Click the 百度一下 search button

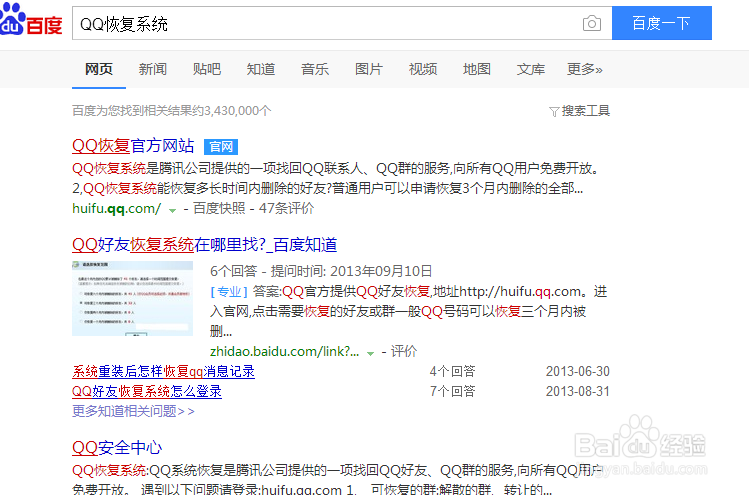click(662, 23)
